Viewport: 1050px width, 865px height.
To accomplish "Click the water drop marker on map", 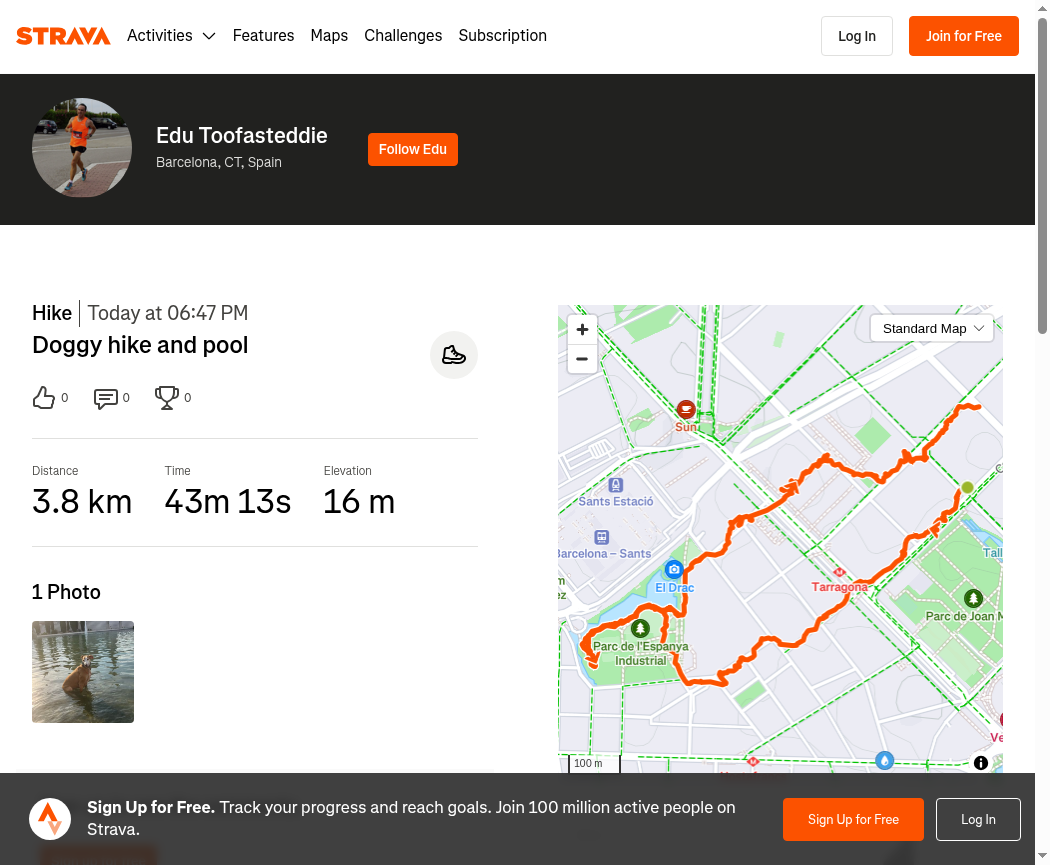I will pos(885,761).
